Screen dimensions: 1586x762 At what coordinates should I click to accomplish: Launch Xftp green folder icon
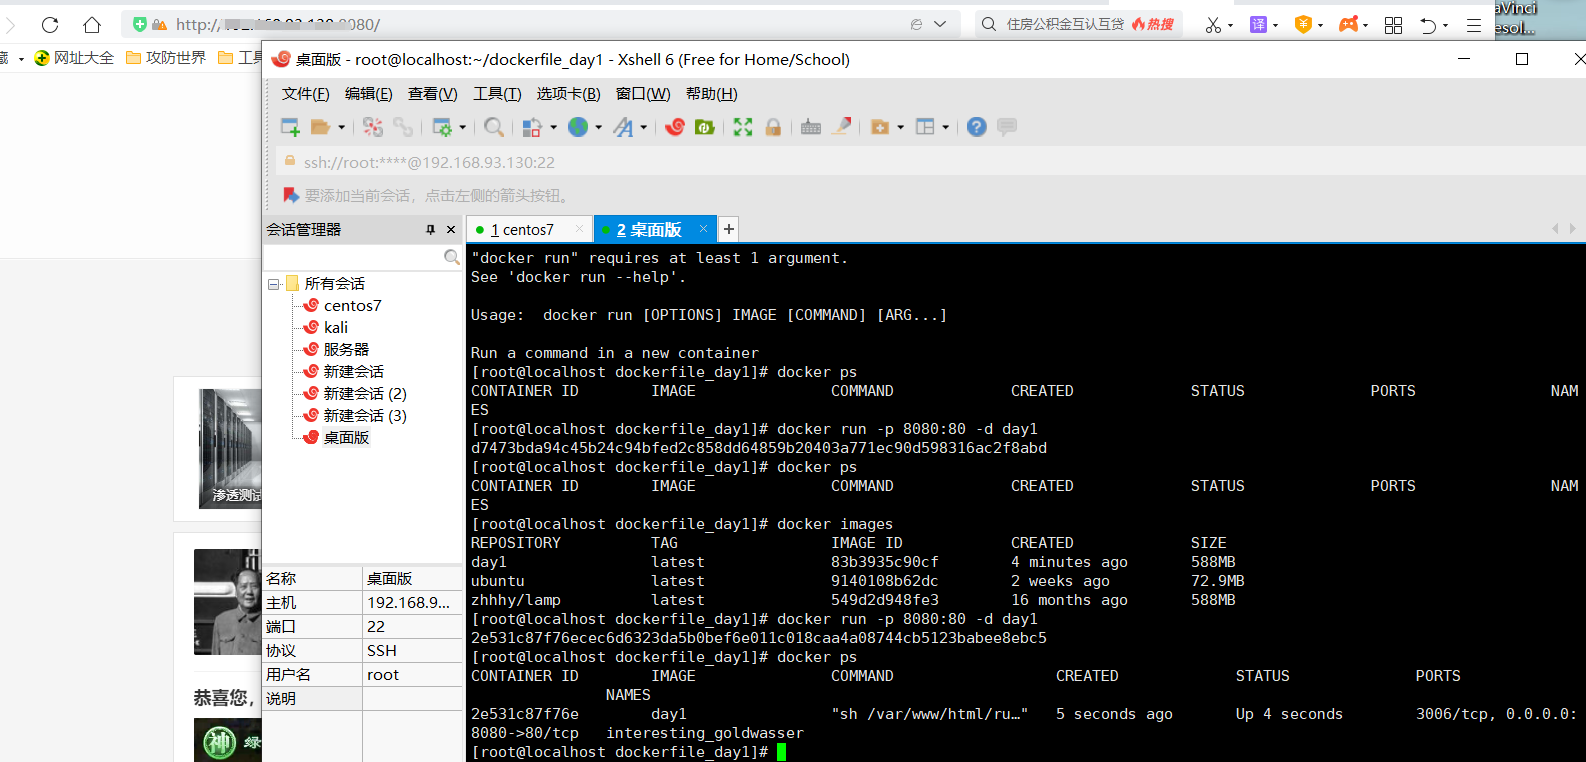coord(705,127)
